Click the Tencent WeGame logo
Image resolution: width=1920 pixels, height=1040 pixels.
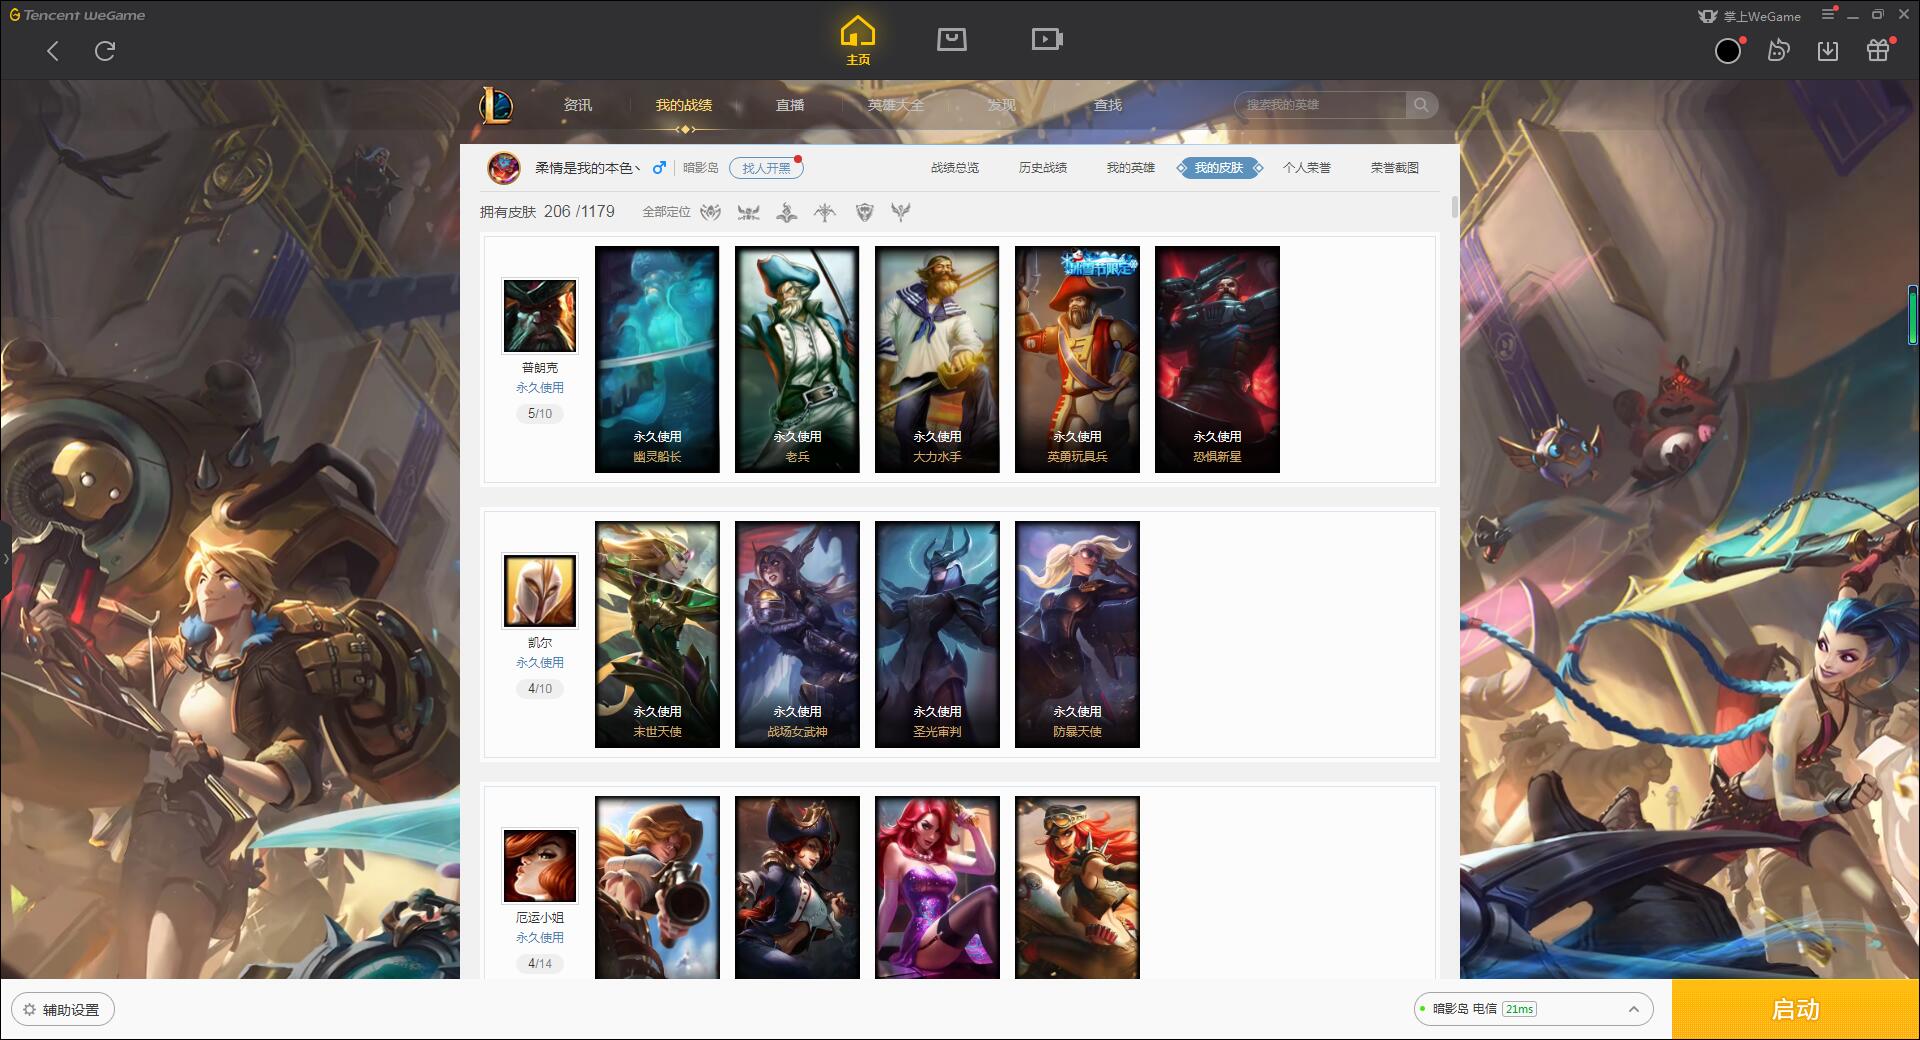point(77,15)
